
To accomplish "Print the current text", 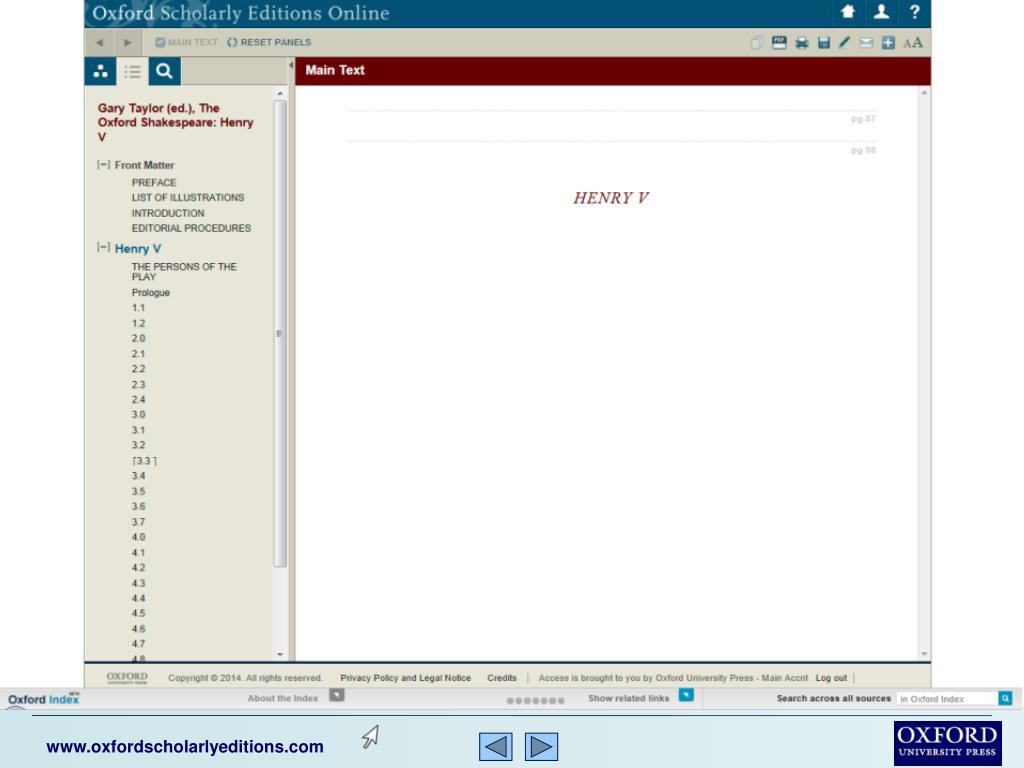I will [x=801, y=43].
